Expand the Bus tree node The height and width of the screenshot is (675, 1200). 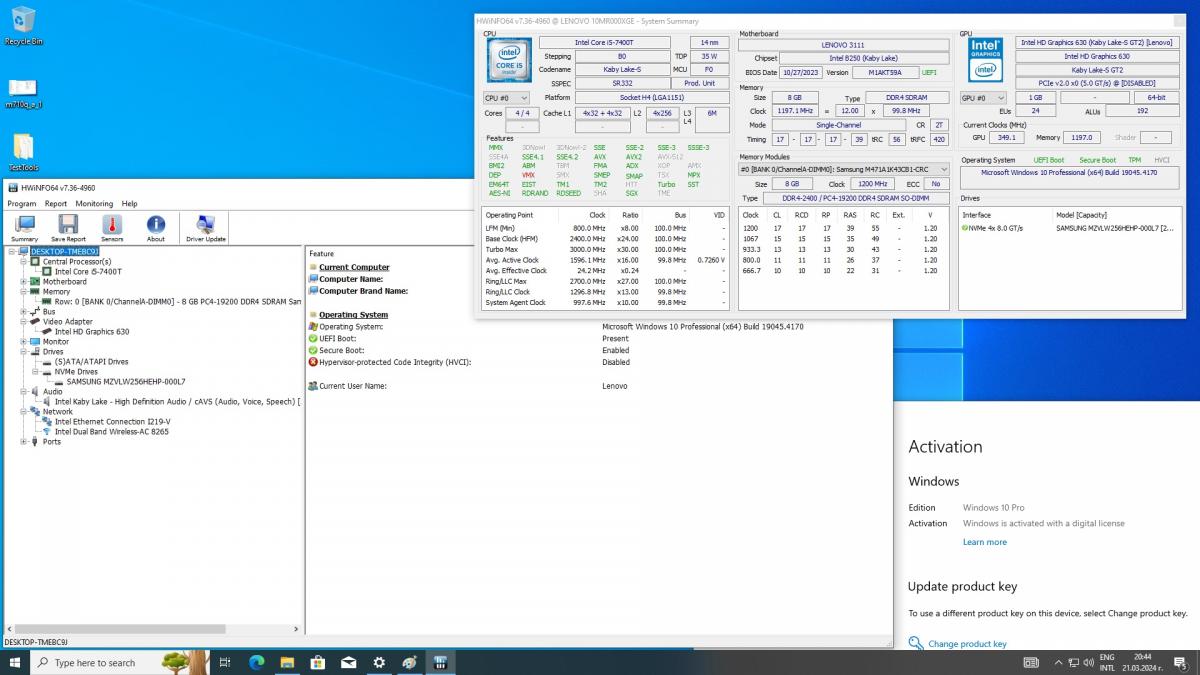24,312
